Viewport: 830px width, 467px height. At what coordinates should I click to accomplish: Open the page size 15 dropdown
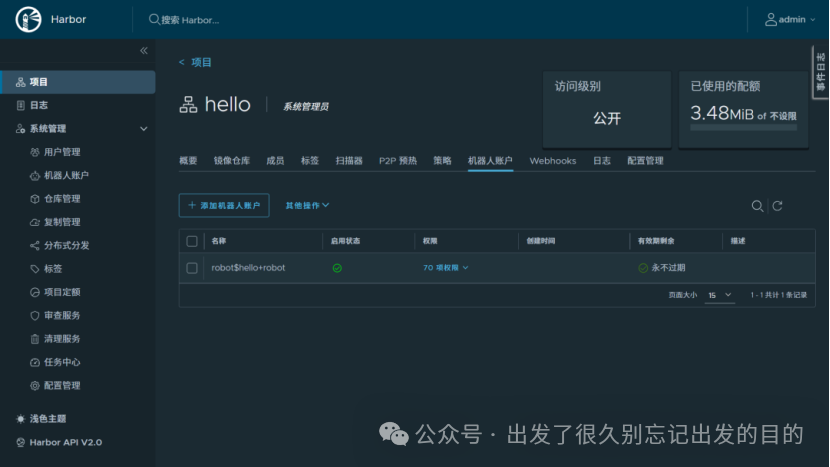click(x=719, y=295)
